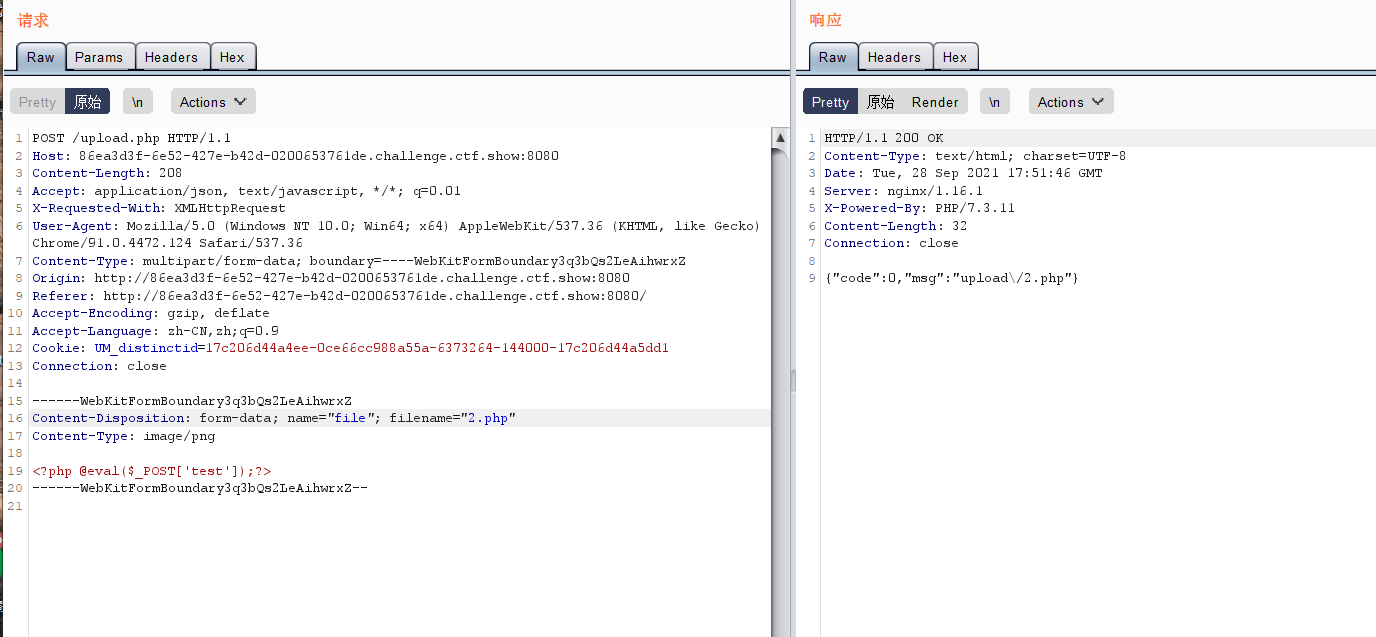Click the Origin header line
Viewport: 1376px width, 637px height.
coord(331,278)
